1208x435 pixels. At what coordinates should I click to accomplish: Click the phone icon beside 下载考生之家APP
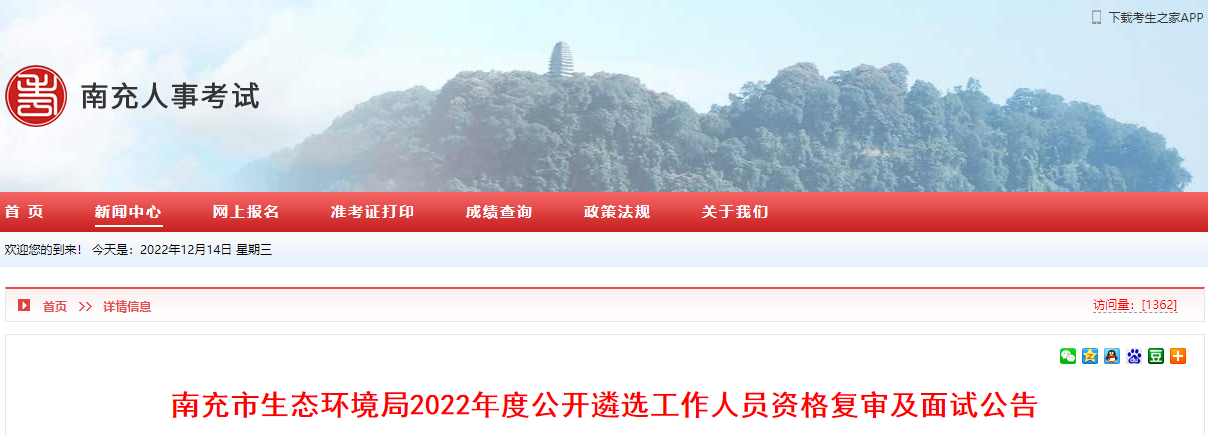click(1097, 17)
